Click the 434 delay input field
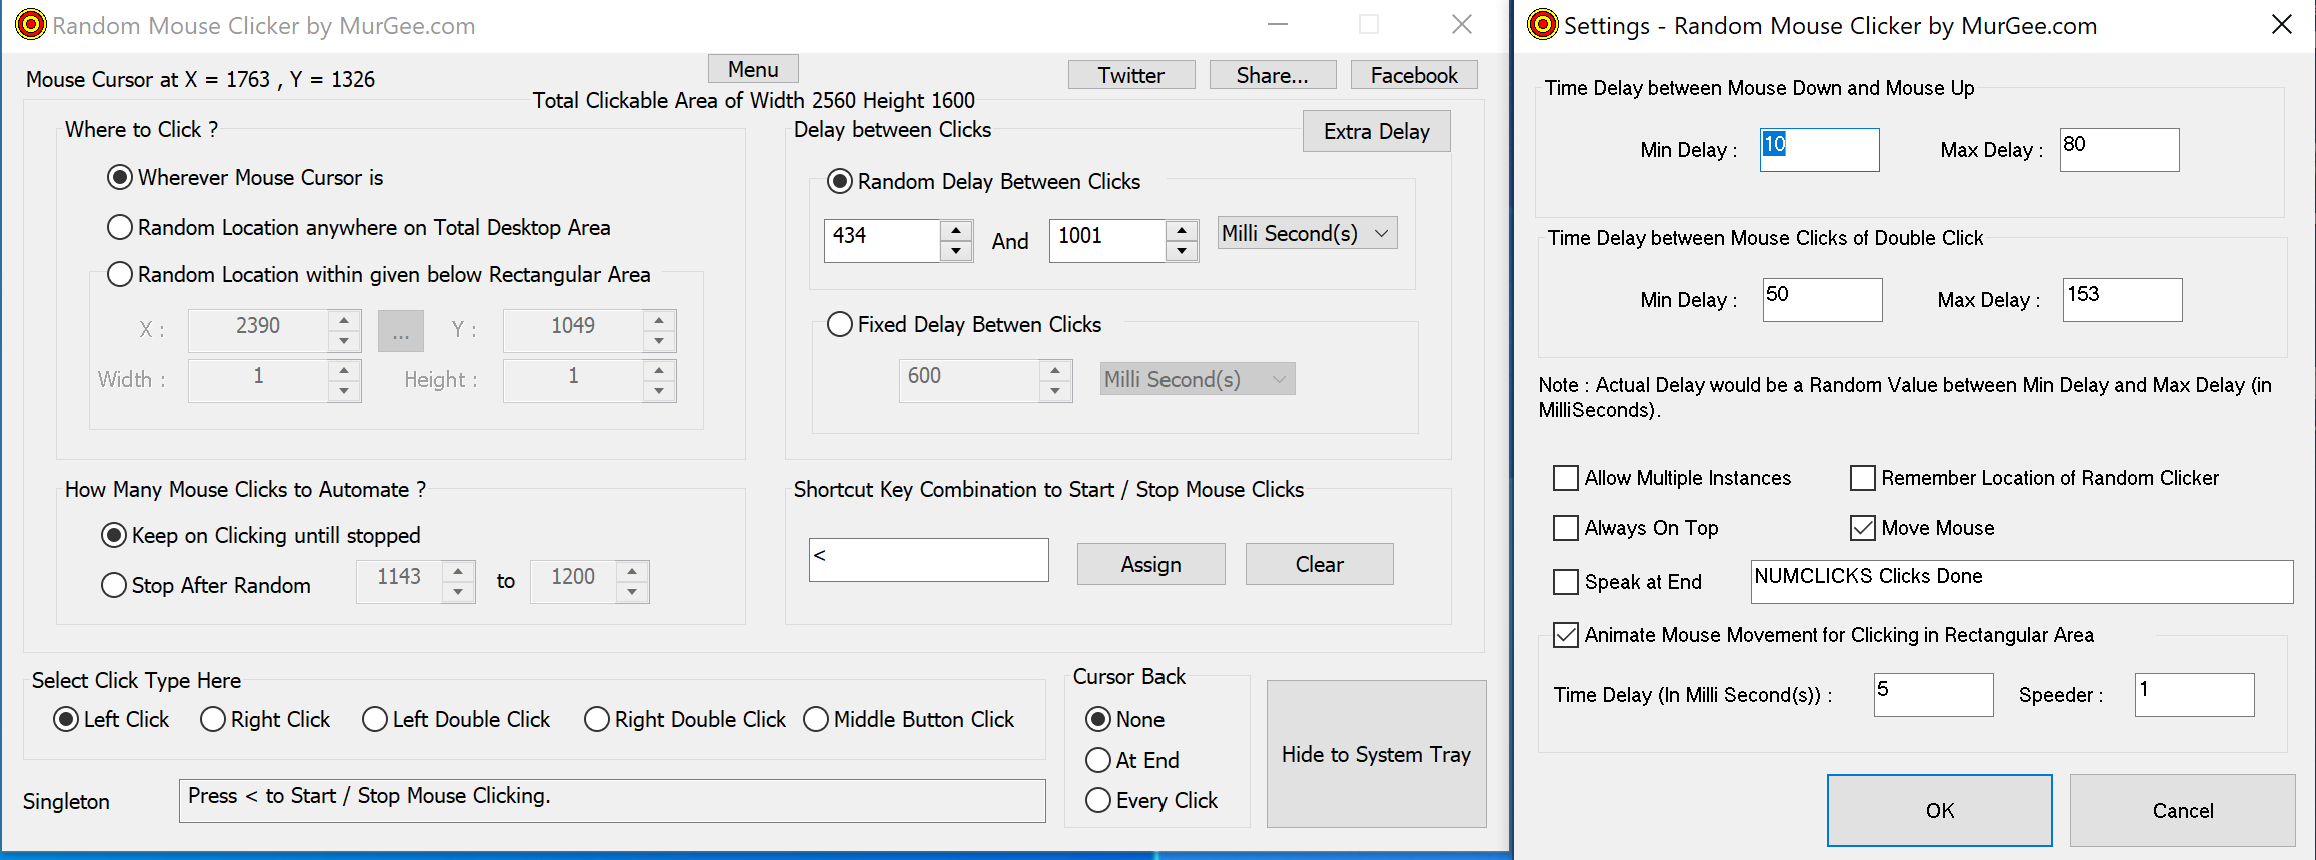This screenshot has height=860, width=2316. [x=882, y=240]
